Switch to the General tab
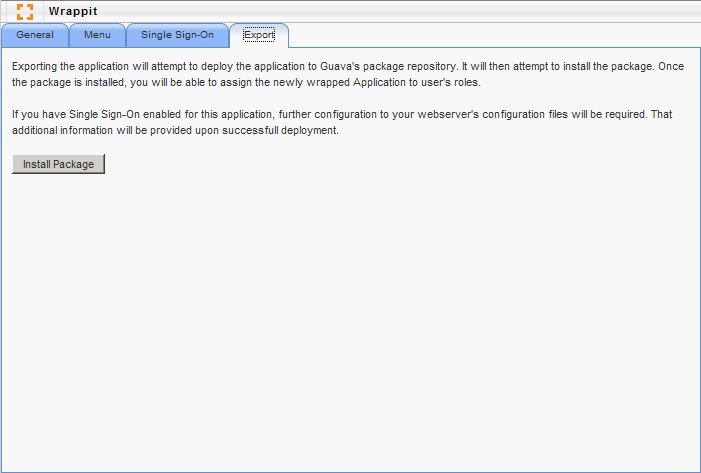The width and height of the screenshot is (701, 473). click(x=35, y=36)
